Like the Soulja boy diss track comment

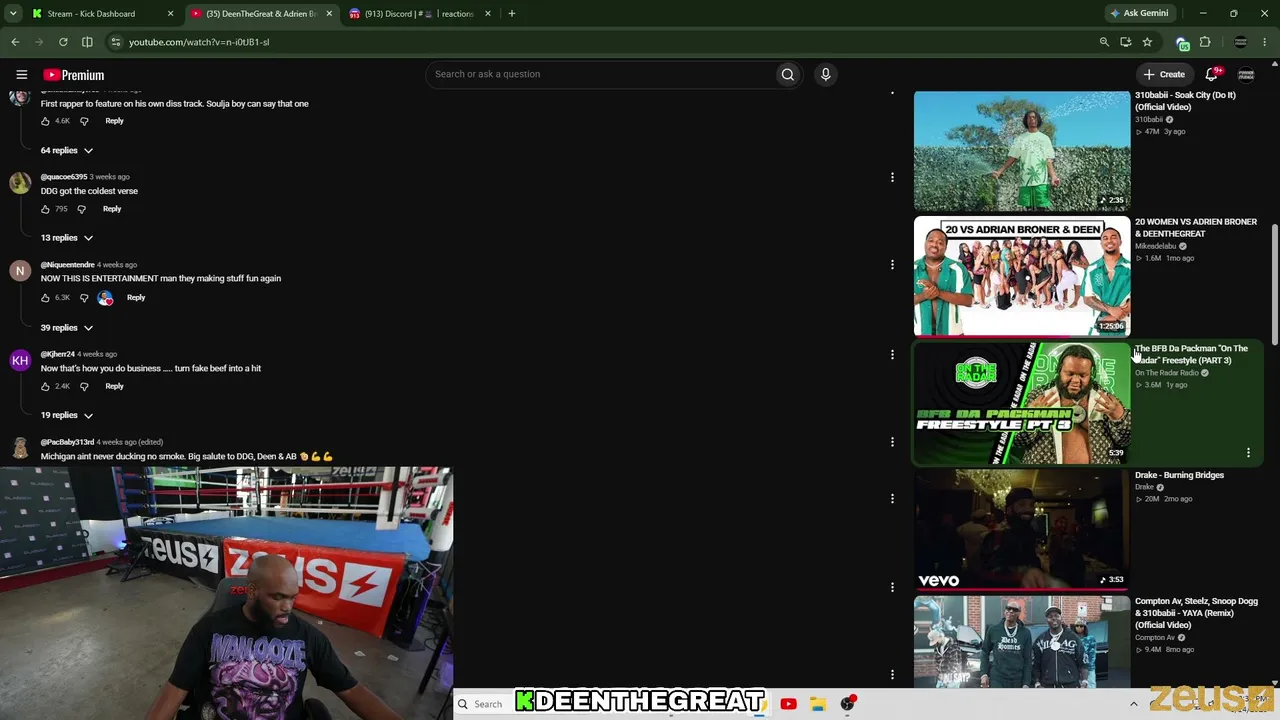[x=45, y=121]
